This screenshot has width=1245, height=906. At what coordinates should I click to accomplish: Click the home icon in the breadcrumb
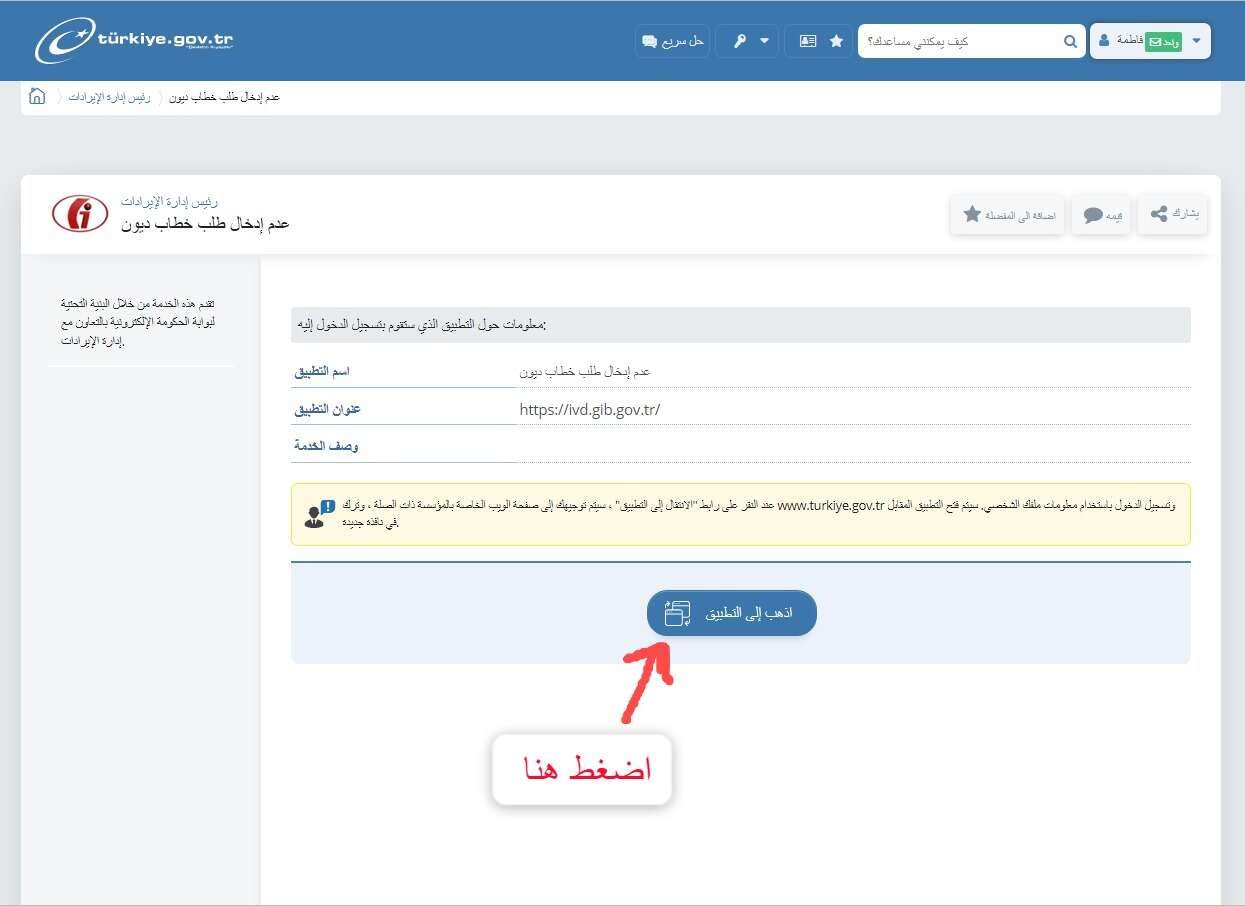point(37,96)
